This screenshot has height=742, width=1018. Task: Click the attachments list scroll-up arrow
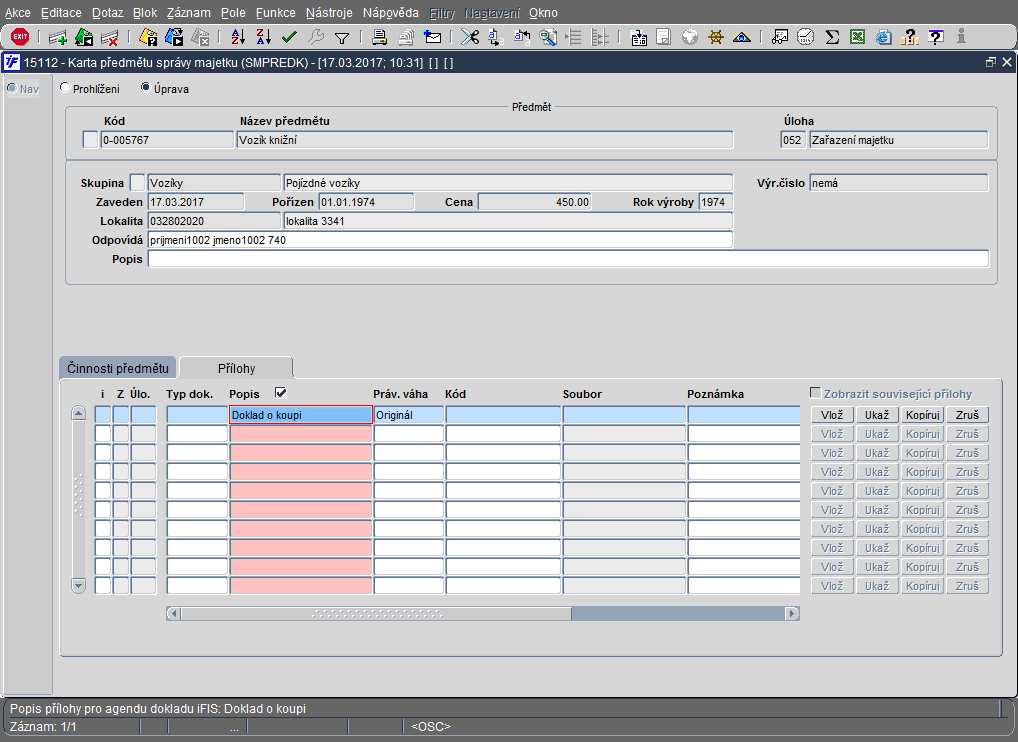point(79,414)
